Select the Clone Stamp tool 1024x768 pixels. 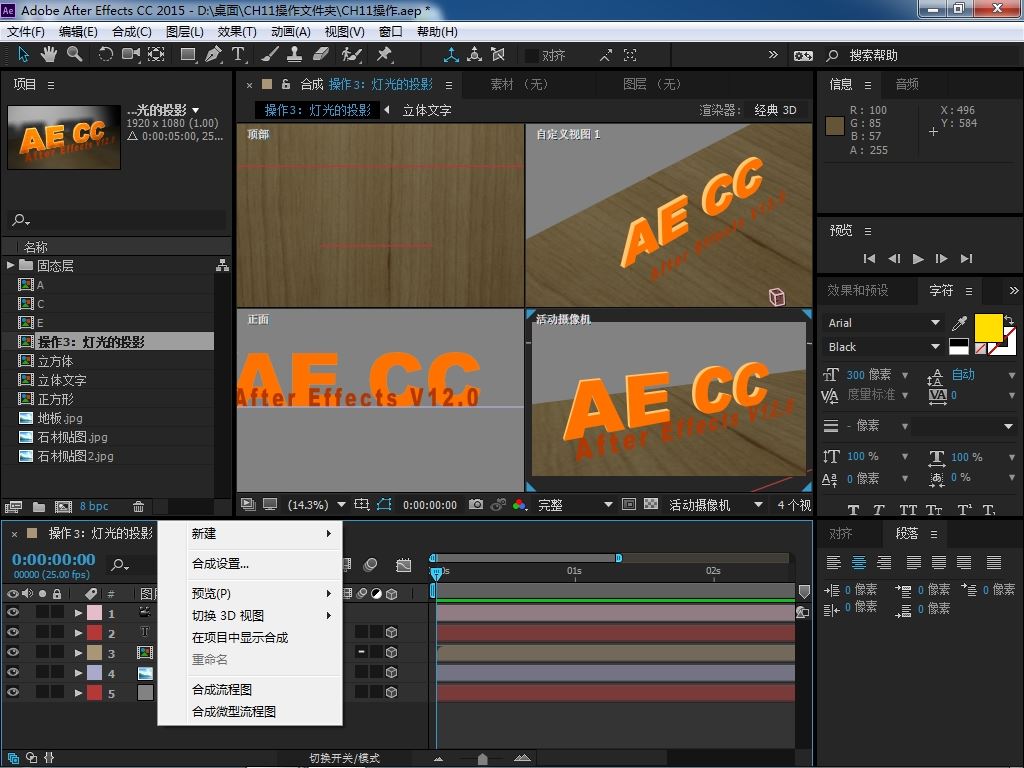point(295,54)
